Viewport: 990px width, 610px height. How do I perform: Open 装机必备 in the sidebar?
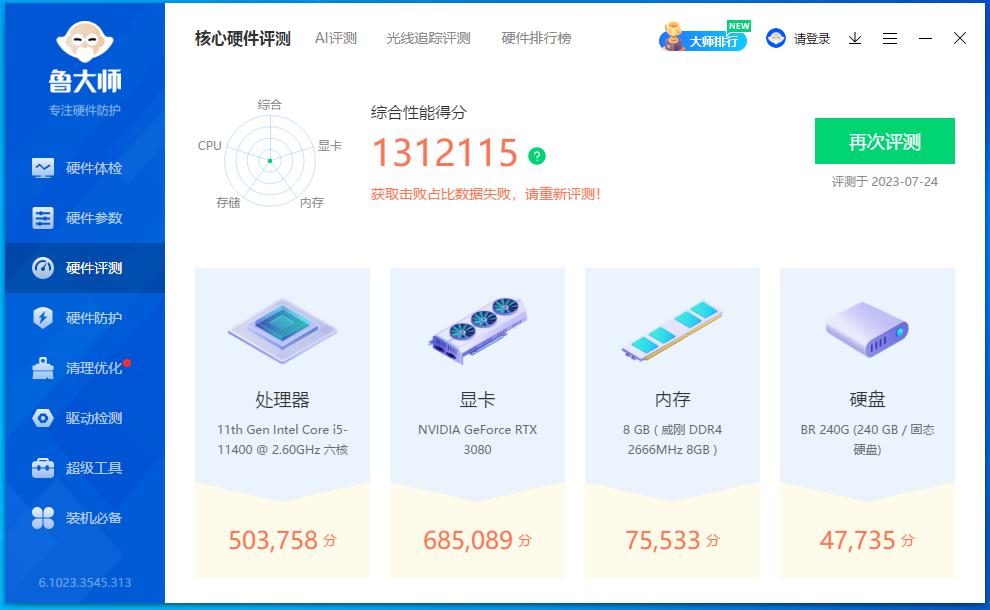[85, 518]
